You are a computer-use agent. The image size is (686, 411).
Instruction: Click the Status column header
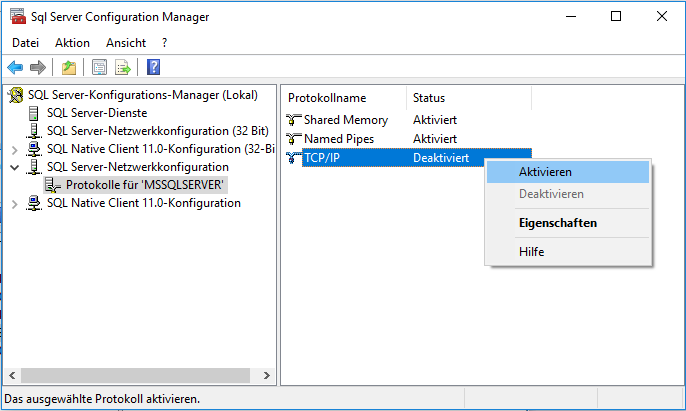tap(469, 98)
